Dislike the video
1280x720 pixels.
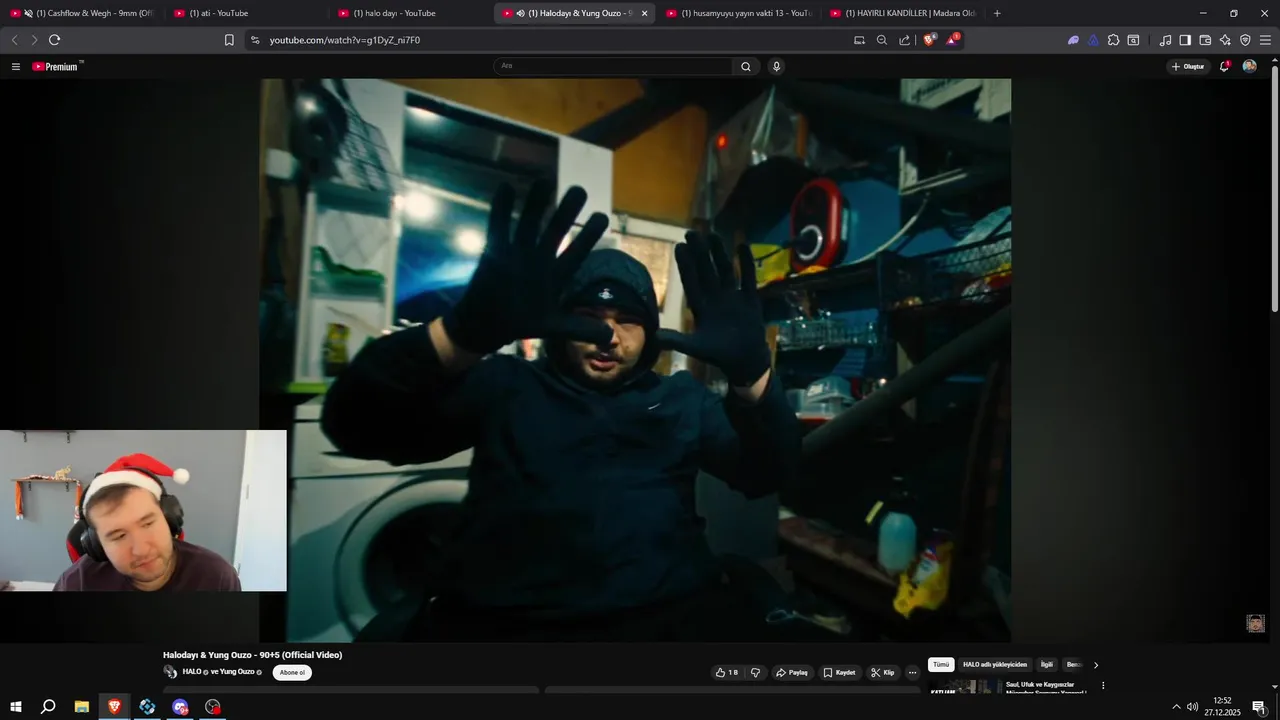756,673
